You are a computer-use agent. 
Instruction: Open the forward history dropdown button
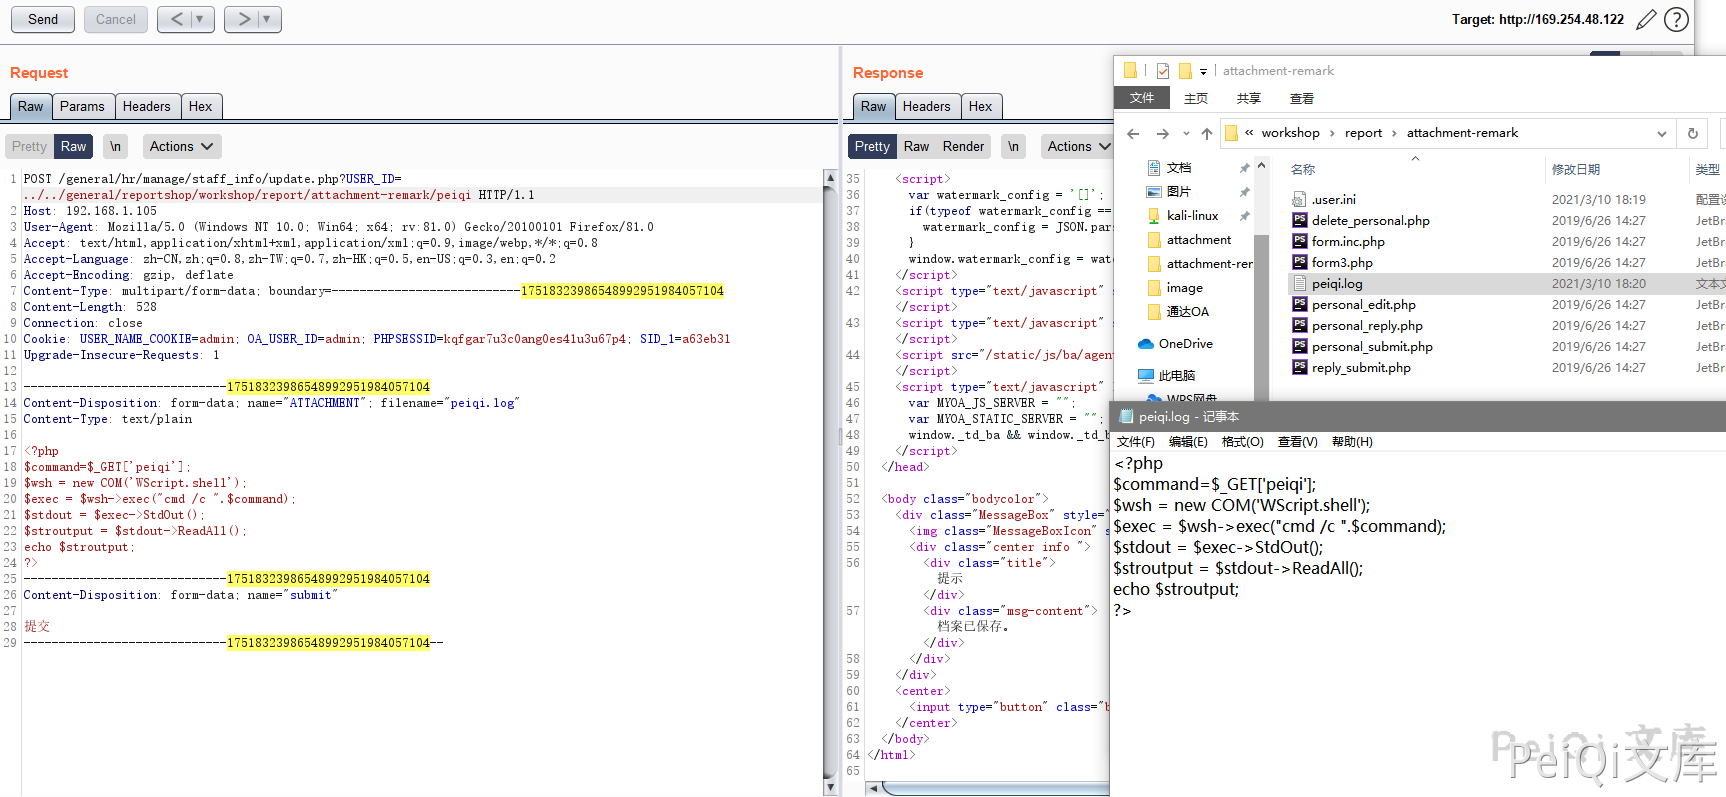[266, 19]
